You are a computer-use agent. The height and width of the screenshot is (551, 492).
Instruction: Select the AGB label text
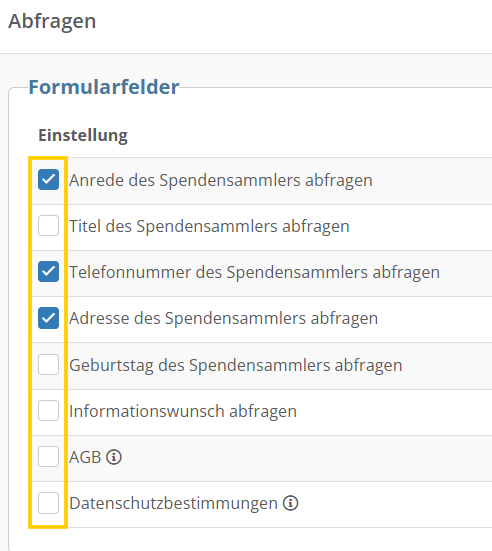85,458
